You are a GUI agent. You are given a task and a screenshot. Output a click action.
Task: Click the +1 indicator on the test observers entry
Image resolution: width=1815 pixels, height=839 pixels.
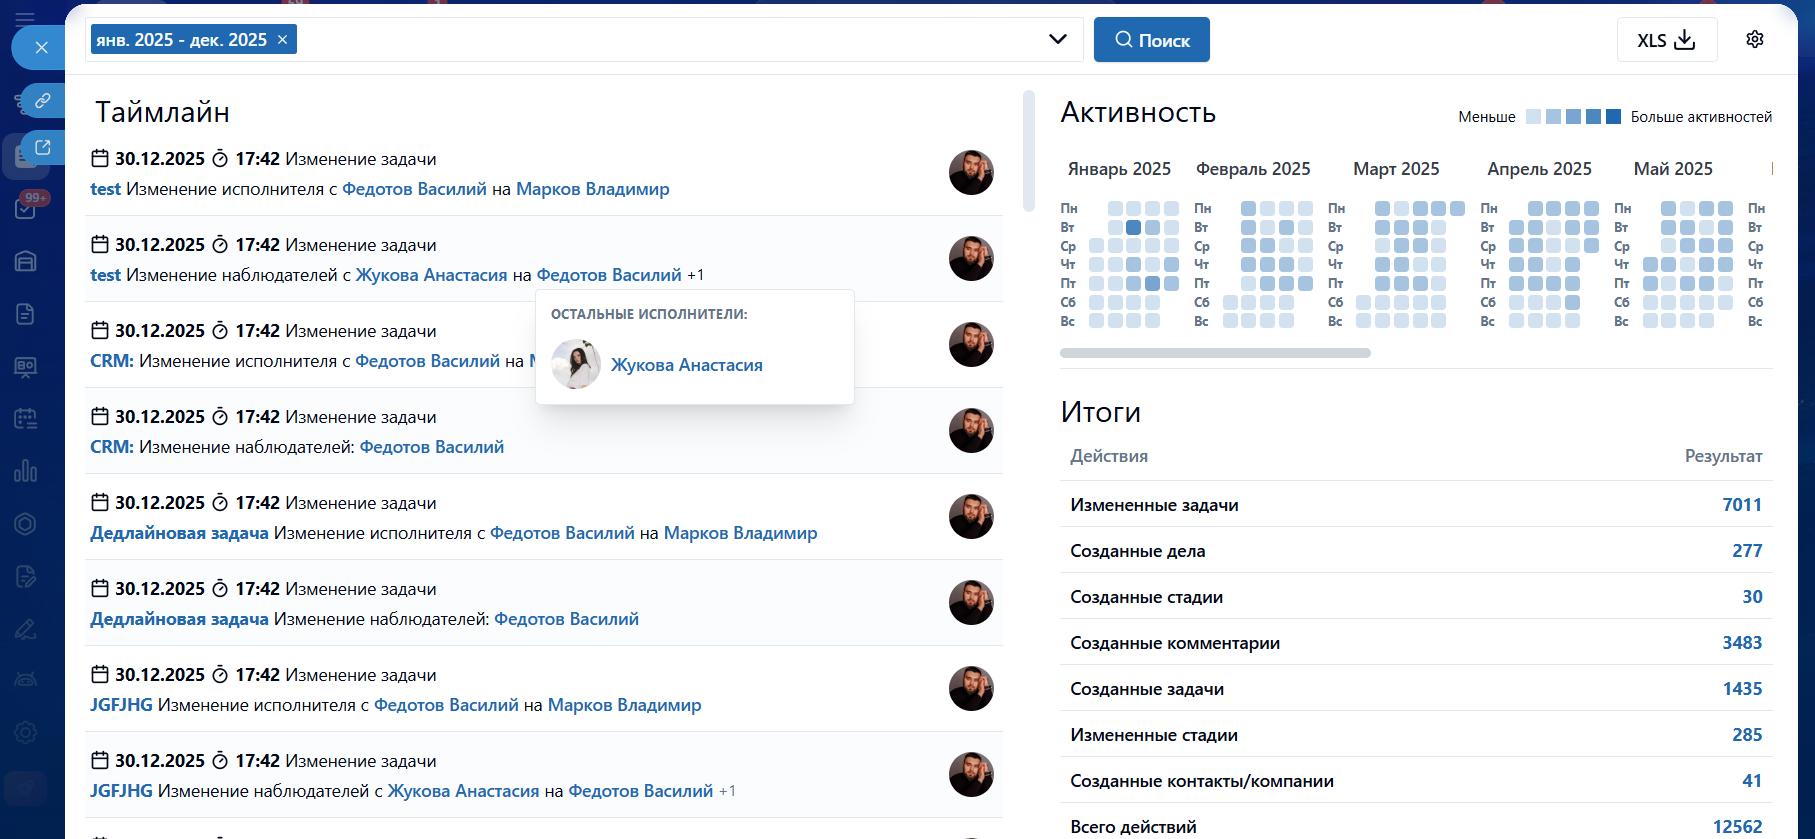pos(695,275)
